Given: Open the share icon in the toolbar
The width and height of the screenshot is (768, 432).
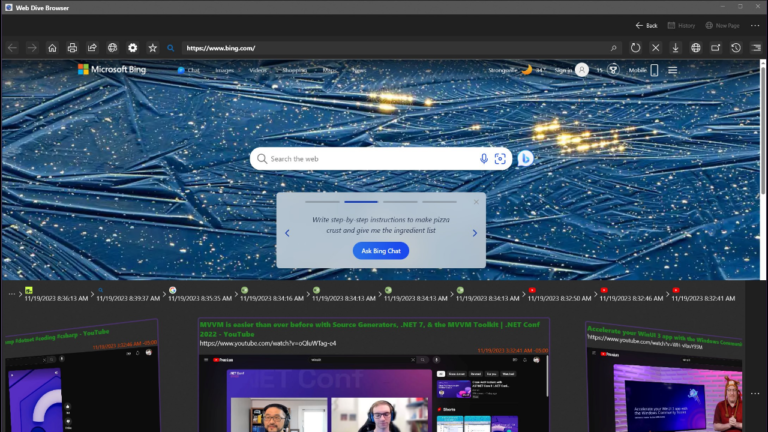Looking at the screenshot, I should [92, 48].
